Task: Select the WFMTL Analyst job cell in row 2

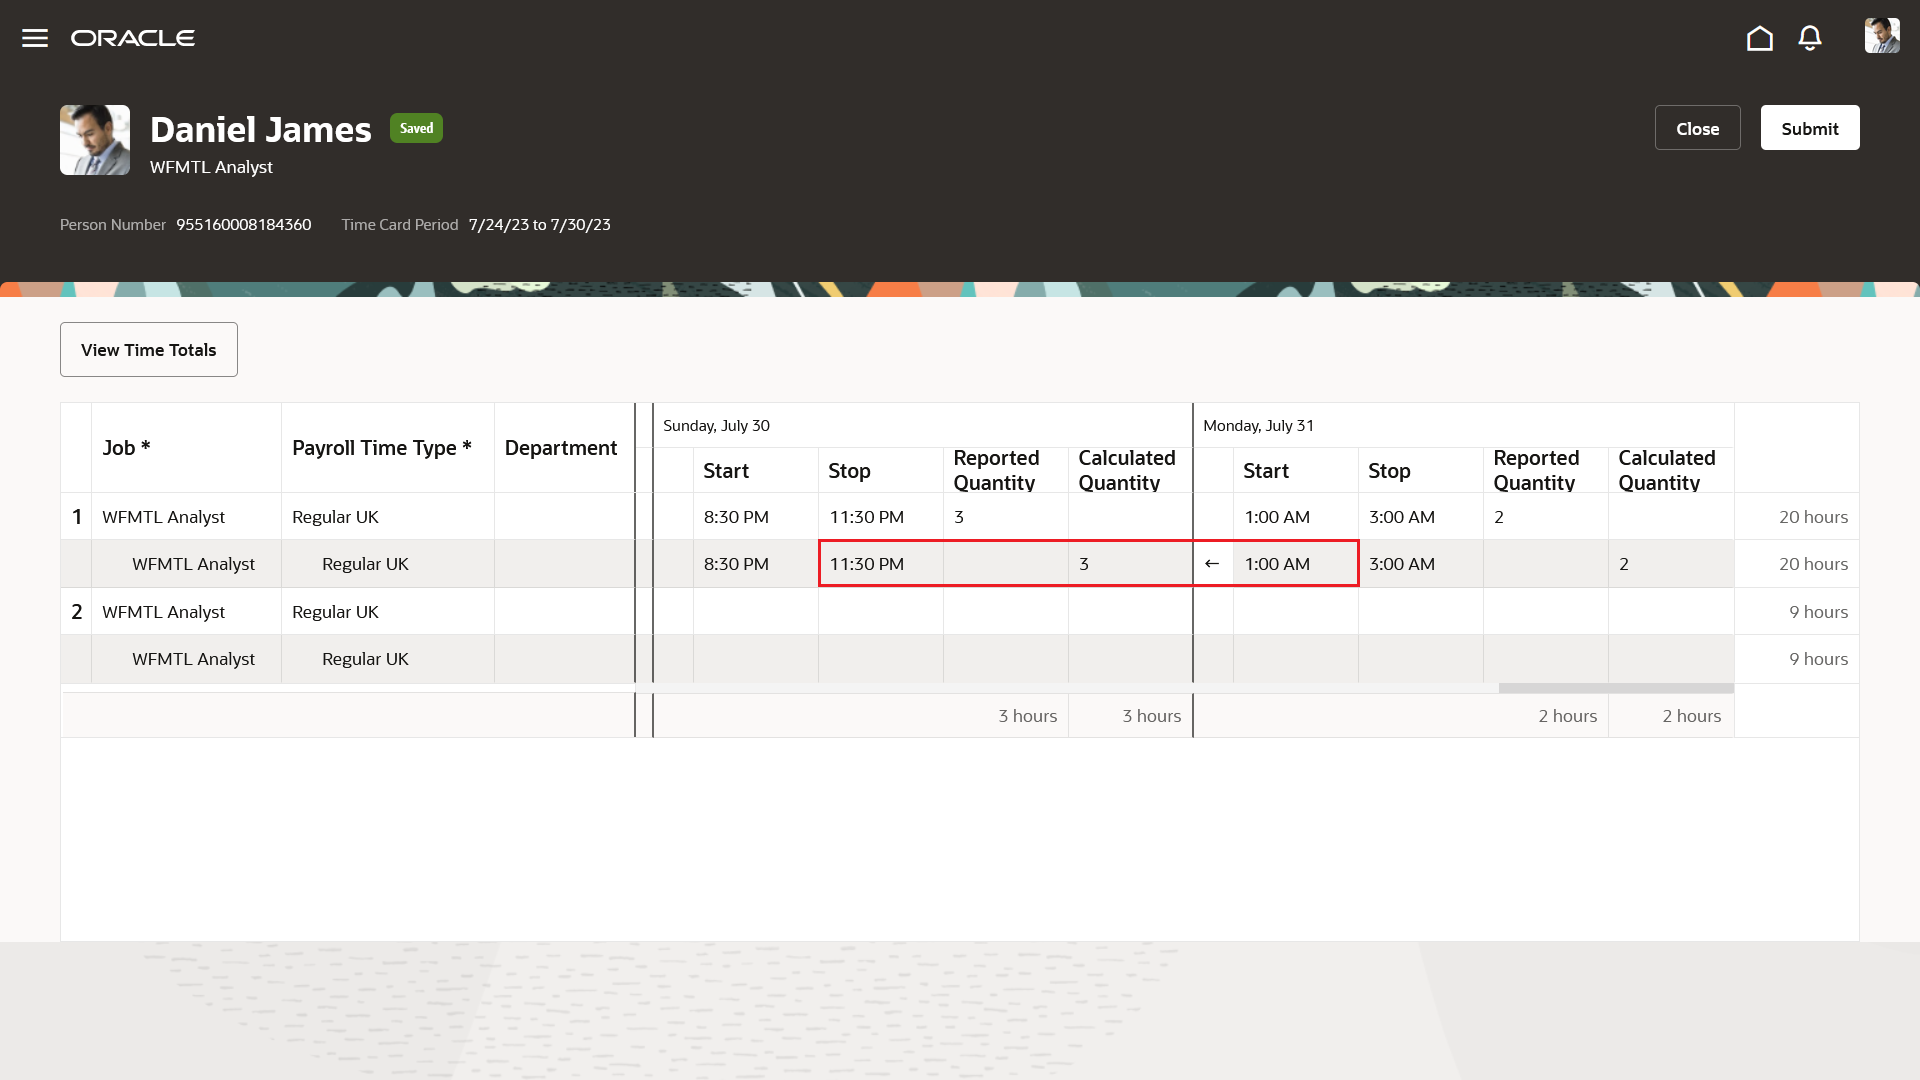Action: [163, 611]
